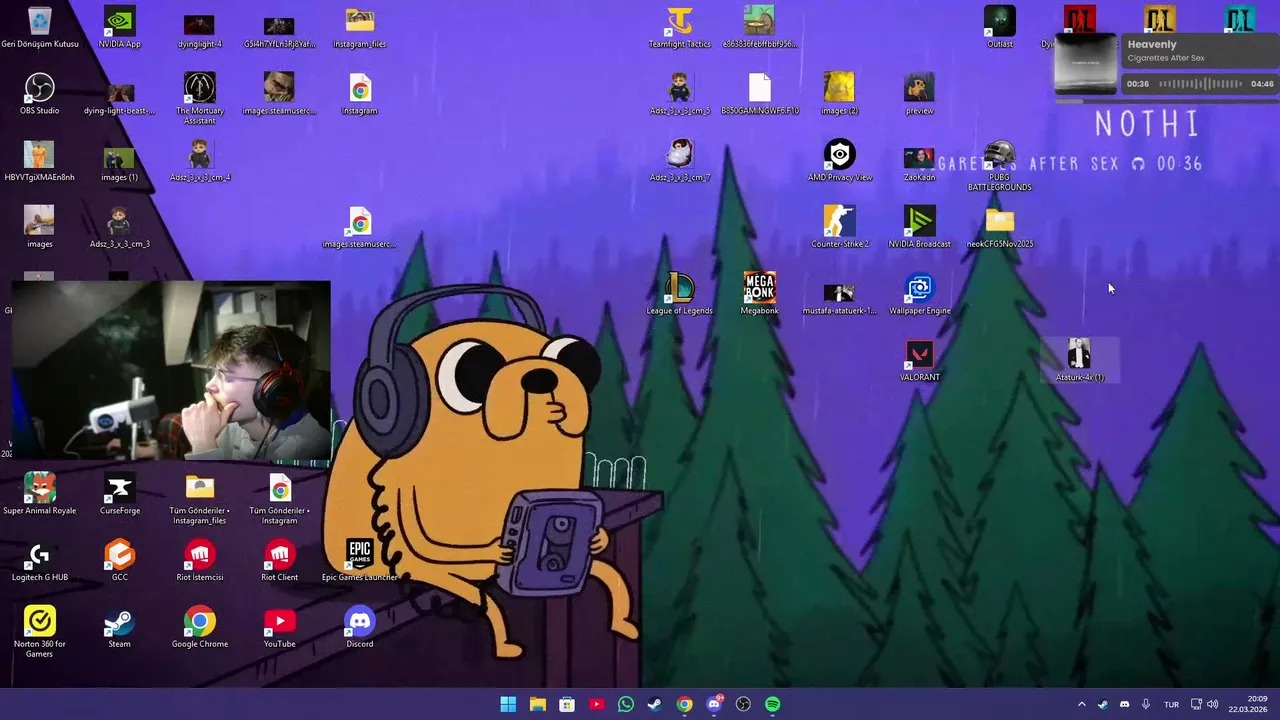The height and width of the screenshot is (720, 1280).
Task: Open the volume control in system tray
Action: (1212, 704)
